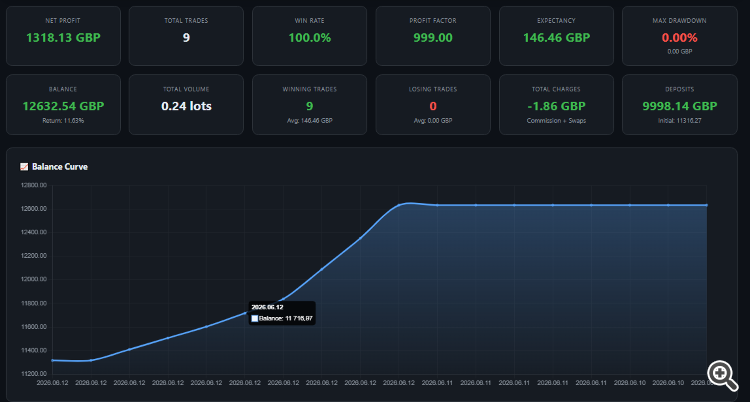Click the 12800.00 y-axis label
Viewport: 750px width, 402px height.
33,185
